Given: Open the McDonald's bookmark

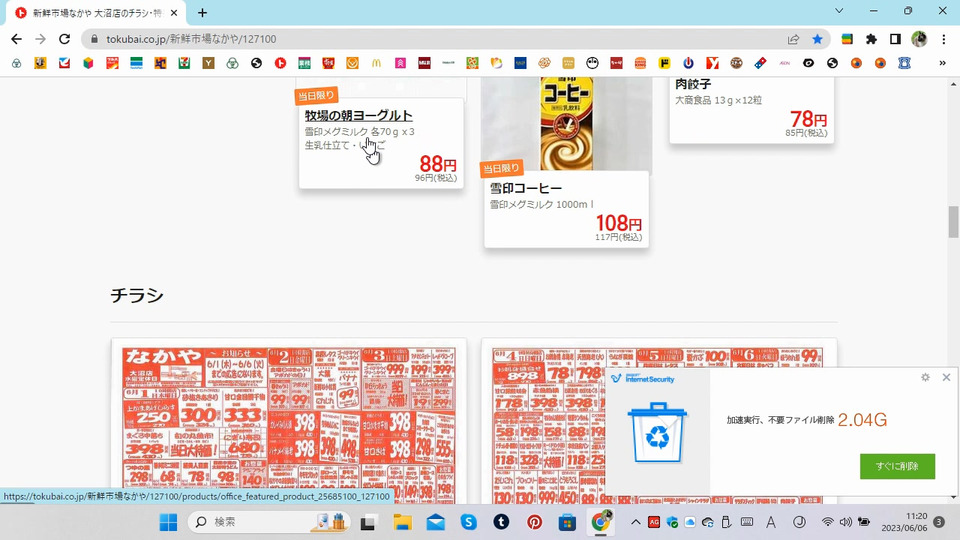Looking at the screenshot, I should pyautogui.click(x=377, y=63).
